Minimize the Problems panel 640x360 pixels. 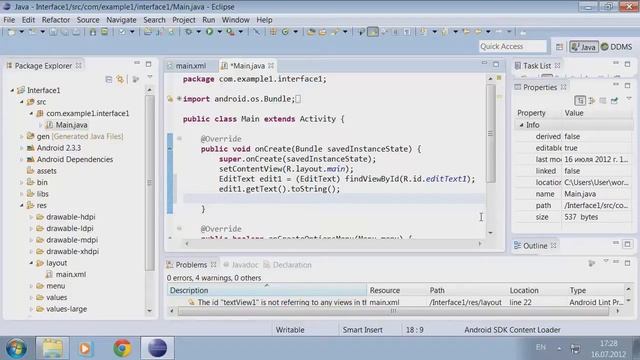616,262
